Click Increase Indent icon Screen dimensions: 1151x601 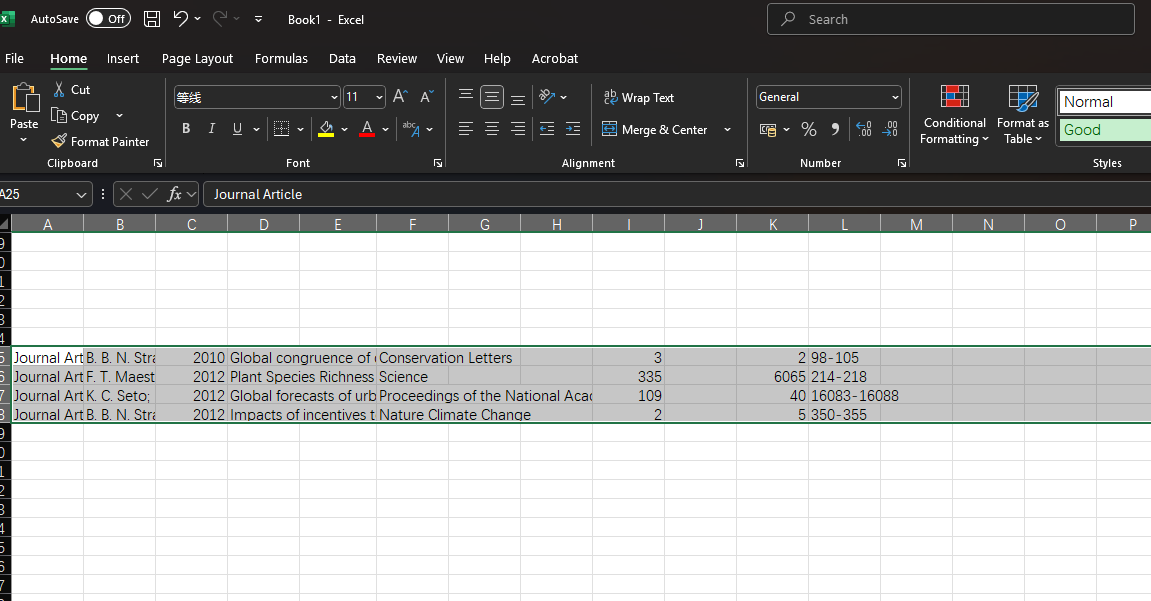pyautogui.click(x=573, y=129)
